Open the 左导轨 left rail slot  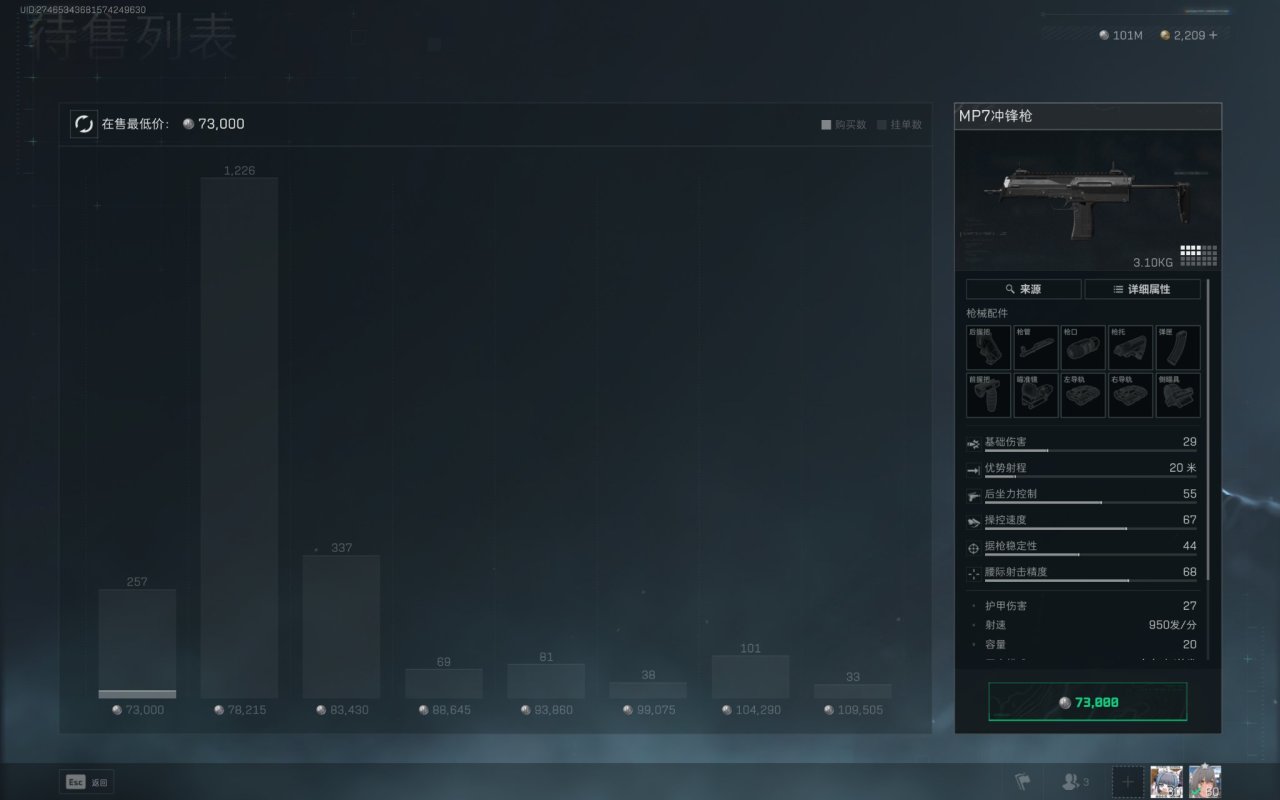coord(1084,395)
